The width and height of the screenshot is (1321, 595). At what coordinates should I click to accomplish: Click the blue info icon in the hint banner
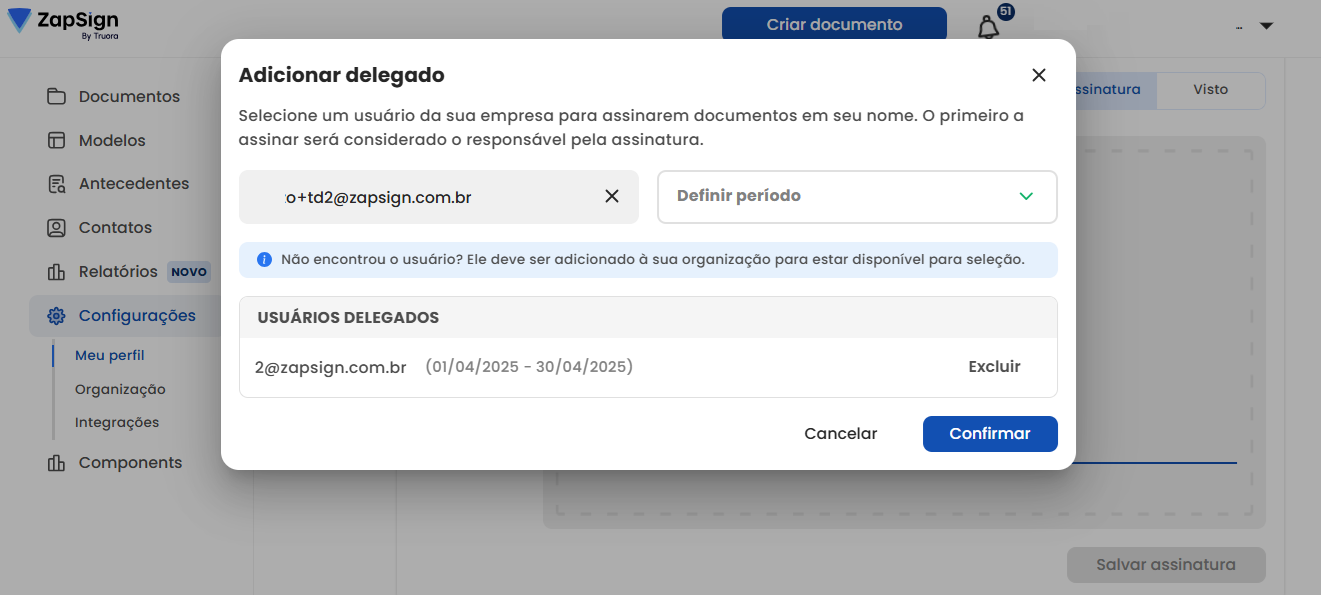tap(265, 260)
